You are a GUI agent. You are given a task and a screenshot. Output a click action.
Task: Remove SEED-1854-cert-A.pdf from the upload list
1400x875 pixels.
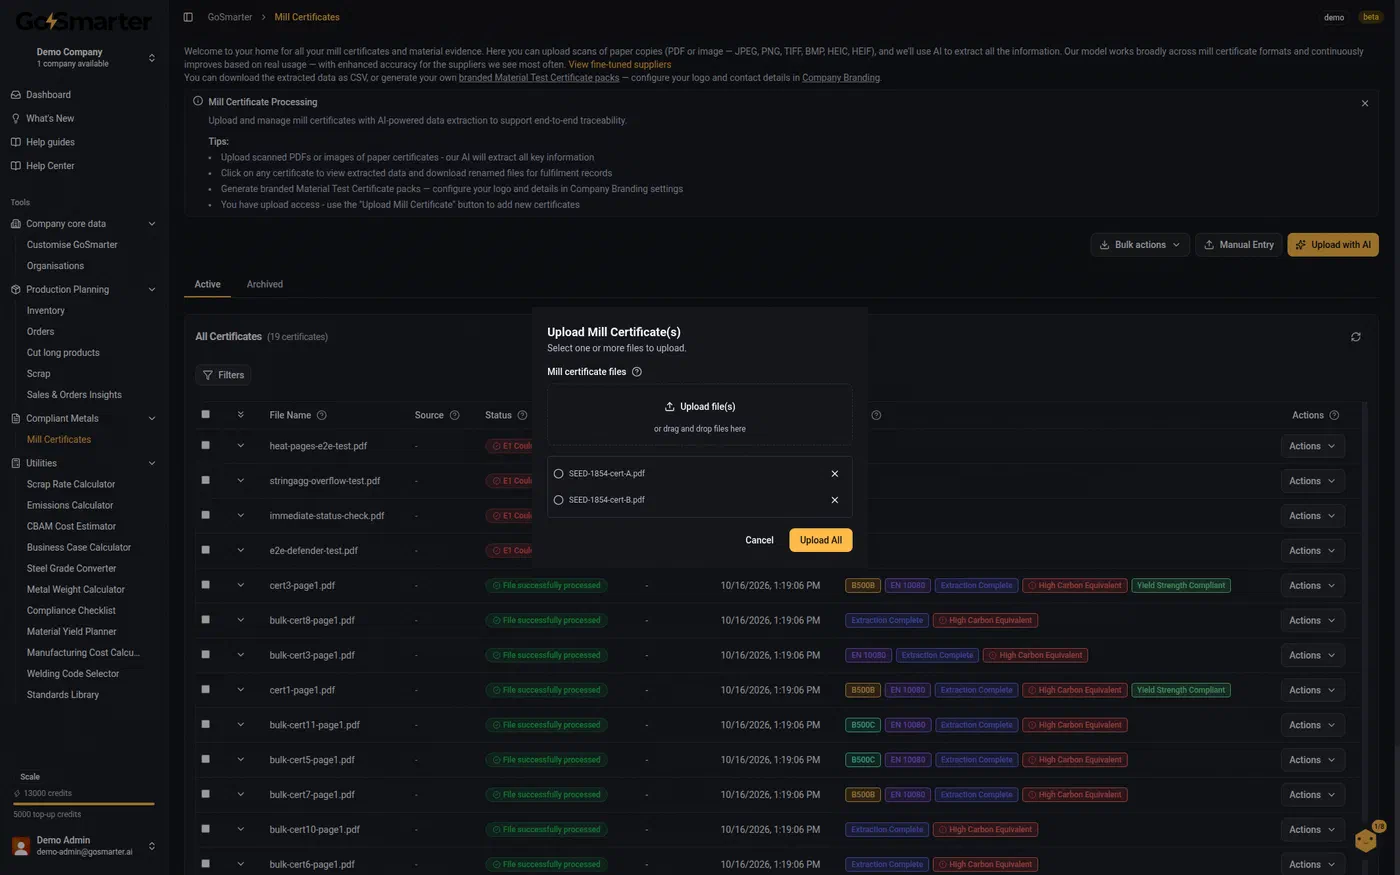tap(835, 474)
